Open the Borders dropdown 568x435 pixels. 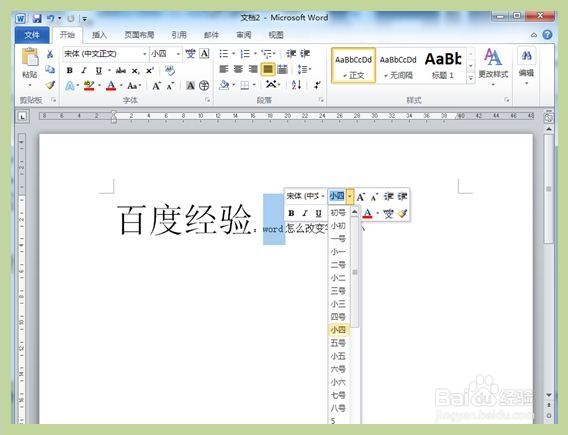(254, 85)
